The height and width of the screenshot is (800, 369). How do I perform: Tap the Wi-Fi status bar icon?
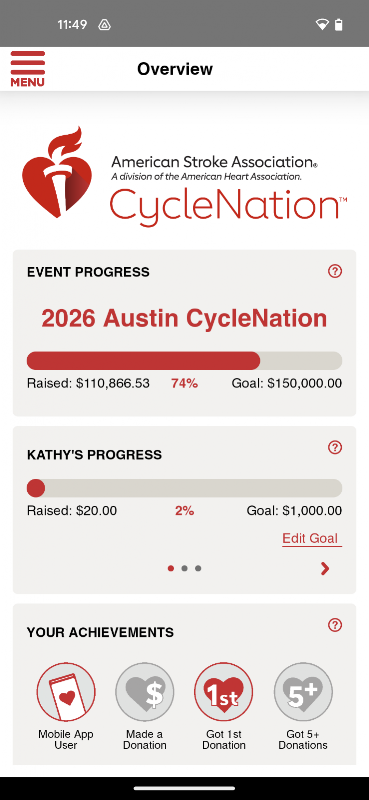tap(322, 24)
